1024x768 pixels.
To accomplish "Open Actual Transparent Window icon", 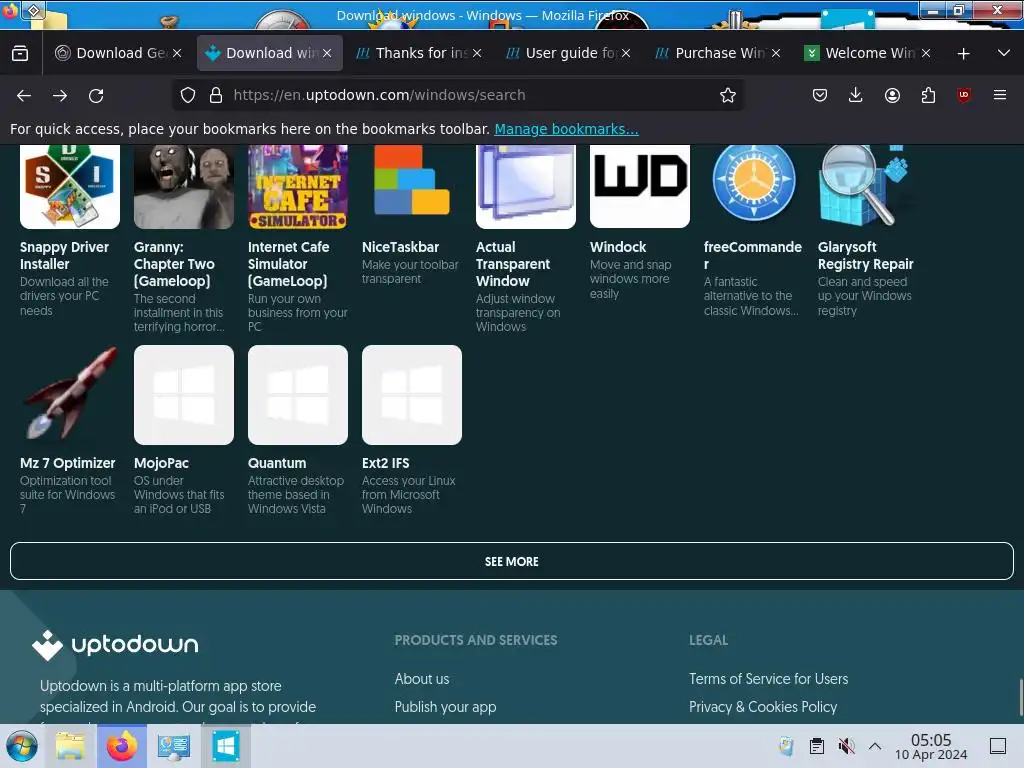I will pos(526,187).
